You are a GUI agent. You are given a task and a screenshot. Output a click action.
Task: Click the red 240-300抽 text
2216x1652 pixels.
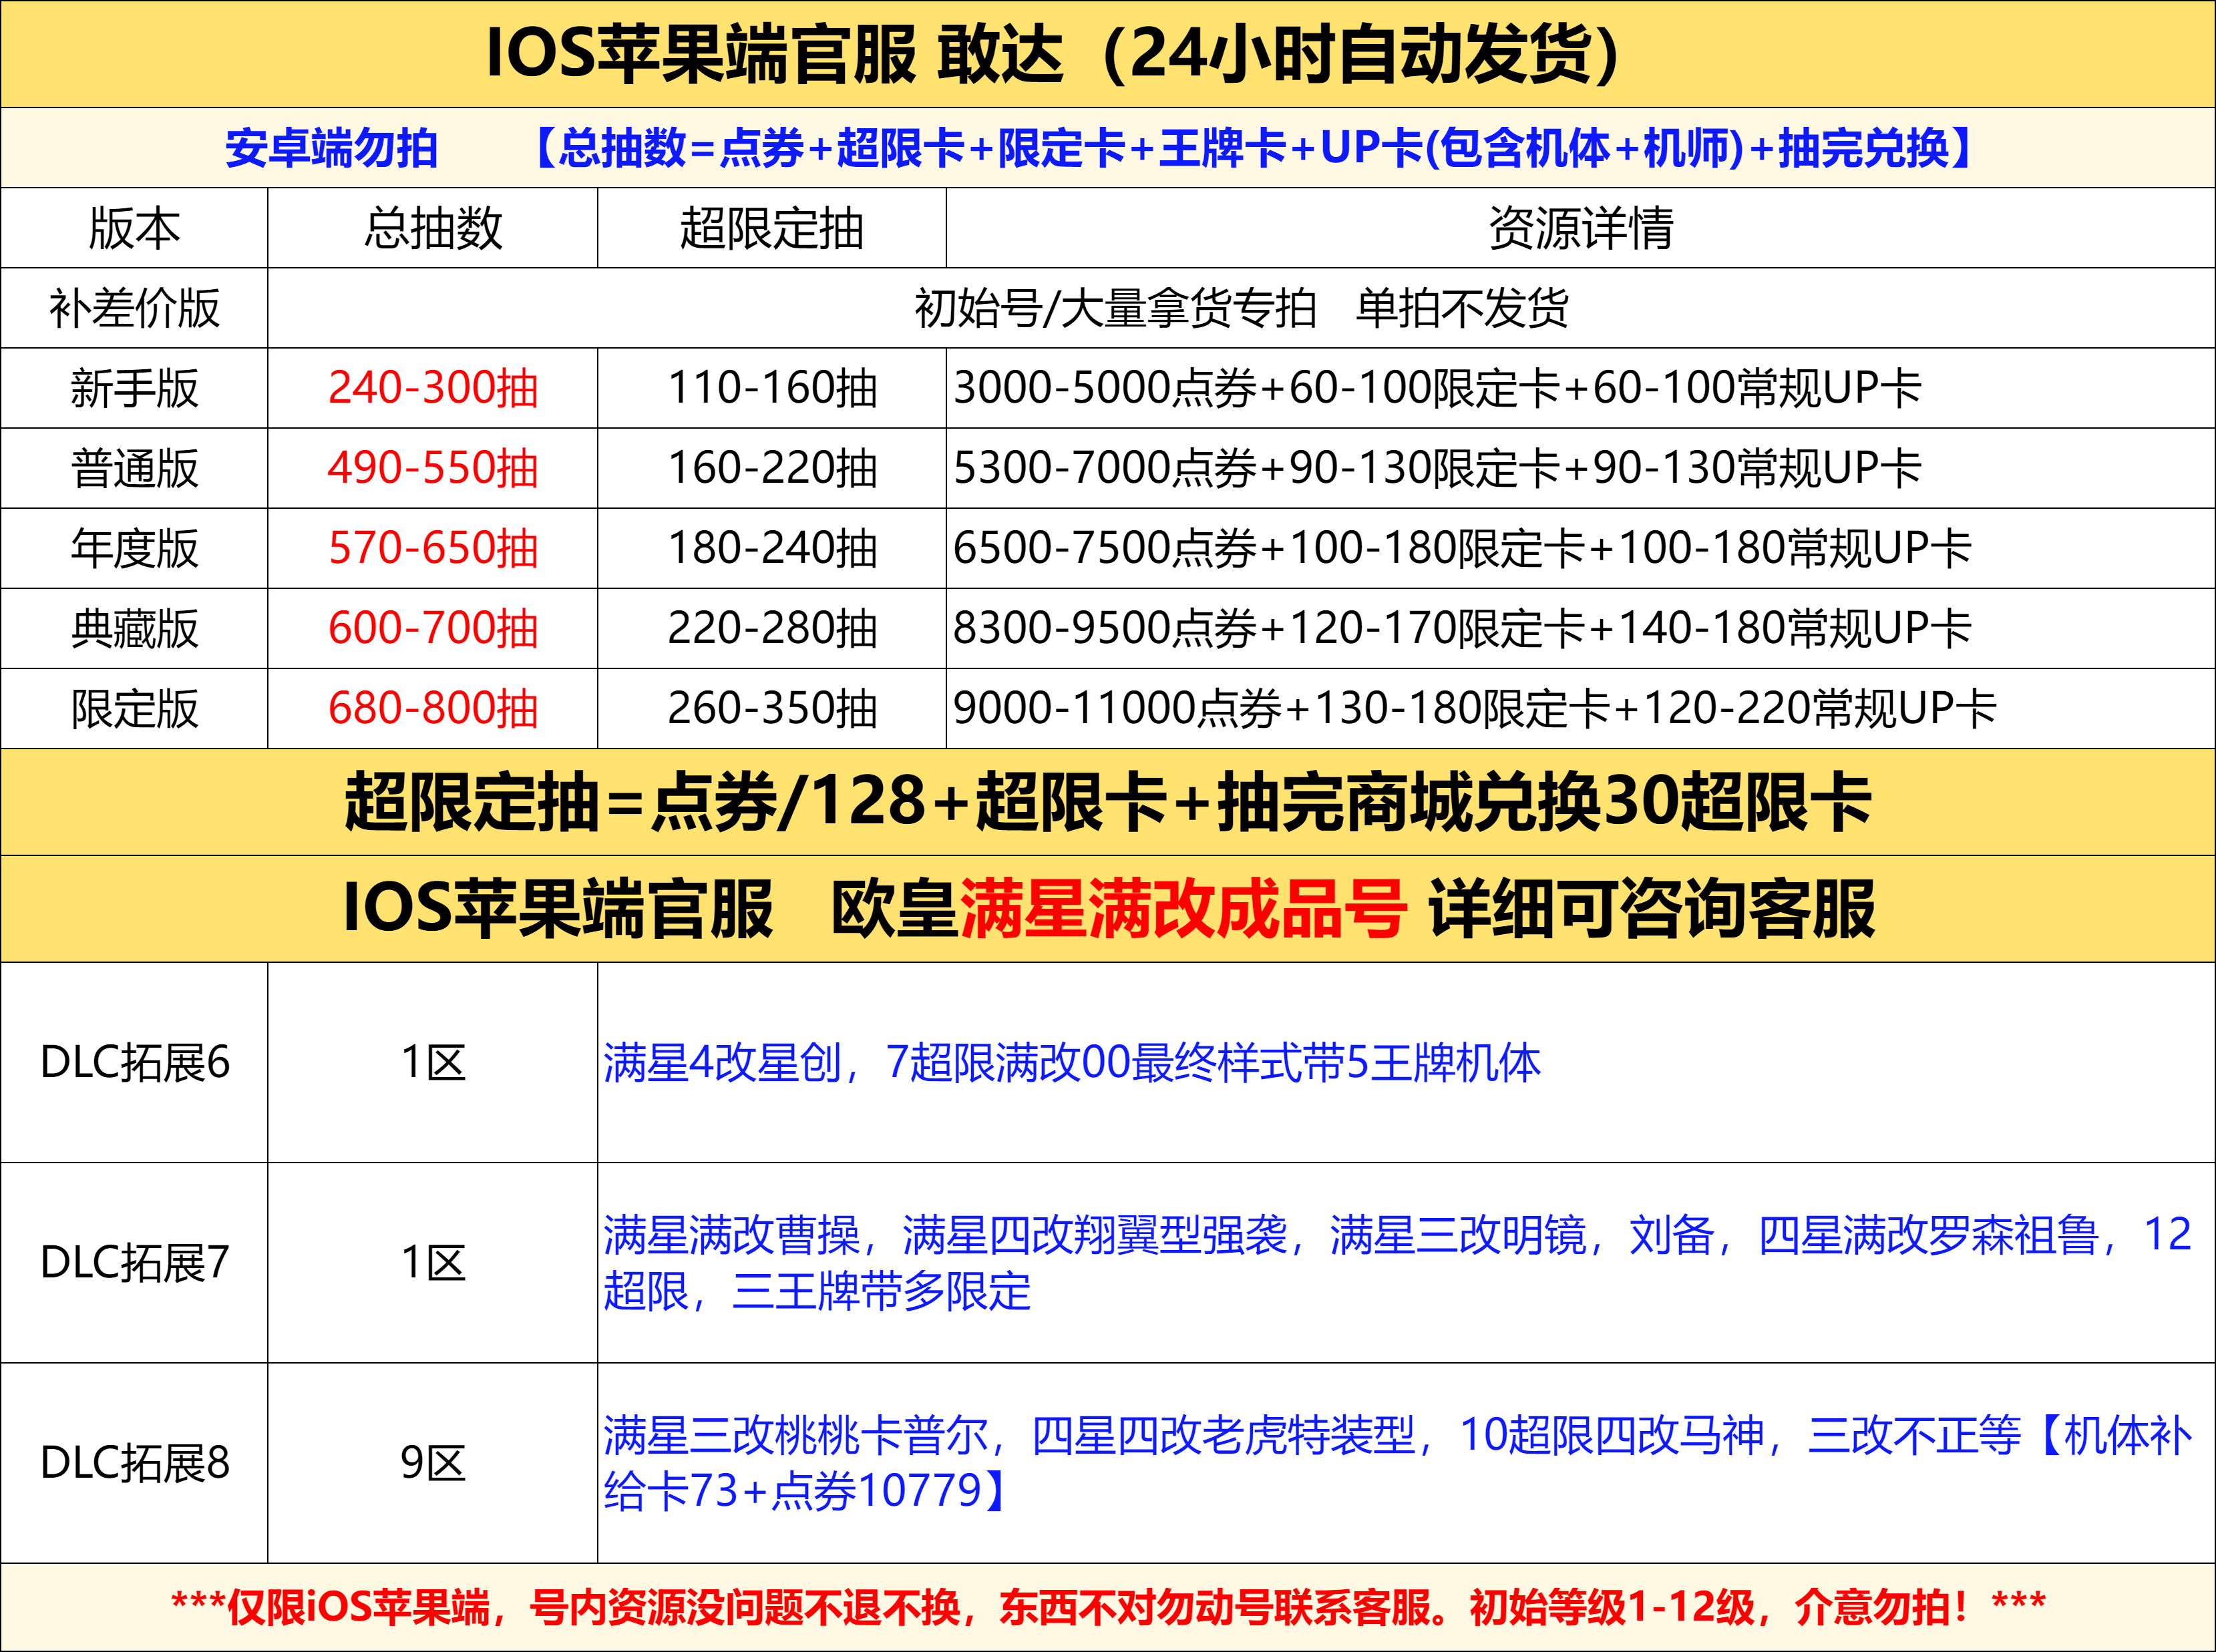(432, 388)
